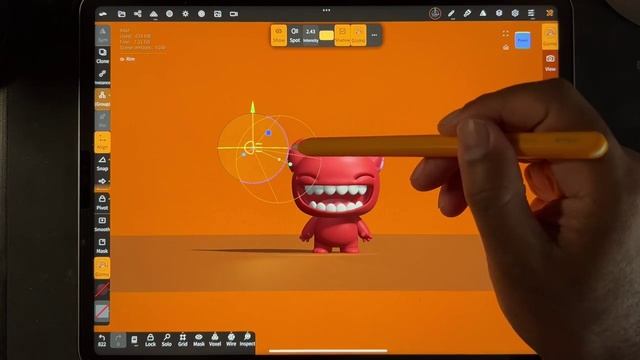The height and width of the screenshot is (360, 640).
Task: Open the Painting brush menu
Action: pos(467,13)
